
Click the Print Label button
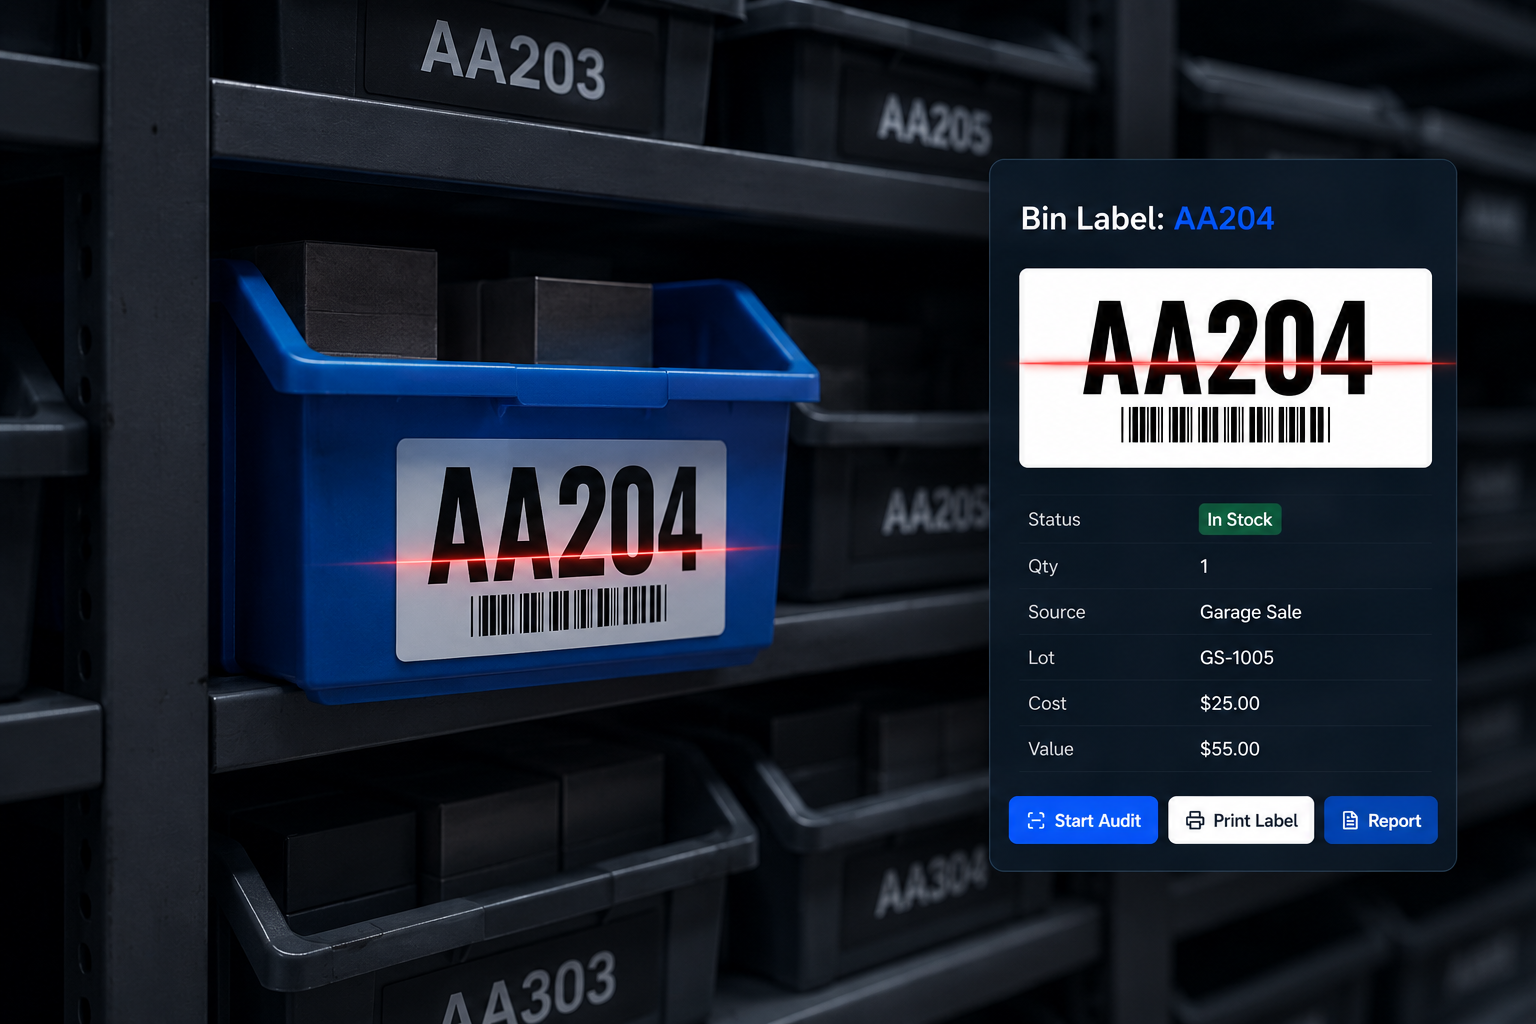pyautogui.click(x=1241, y=820)
